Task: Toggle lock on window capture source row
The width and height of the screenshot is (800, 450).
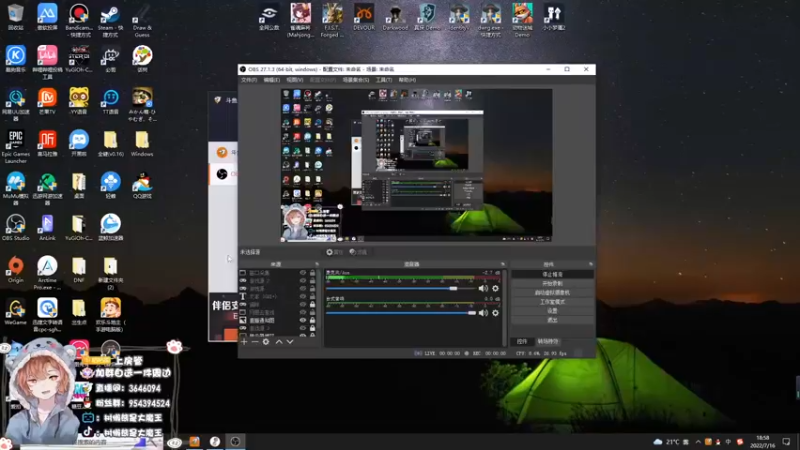Action: click(312, 273)
